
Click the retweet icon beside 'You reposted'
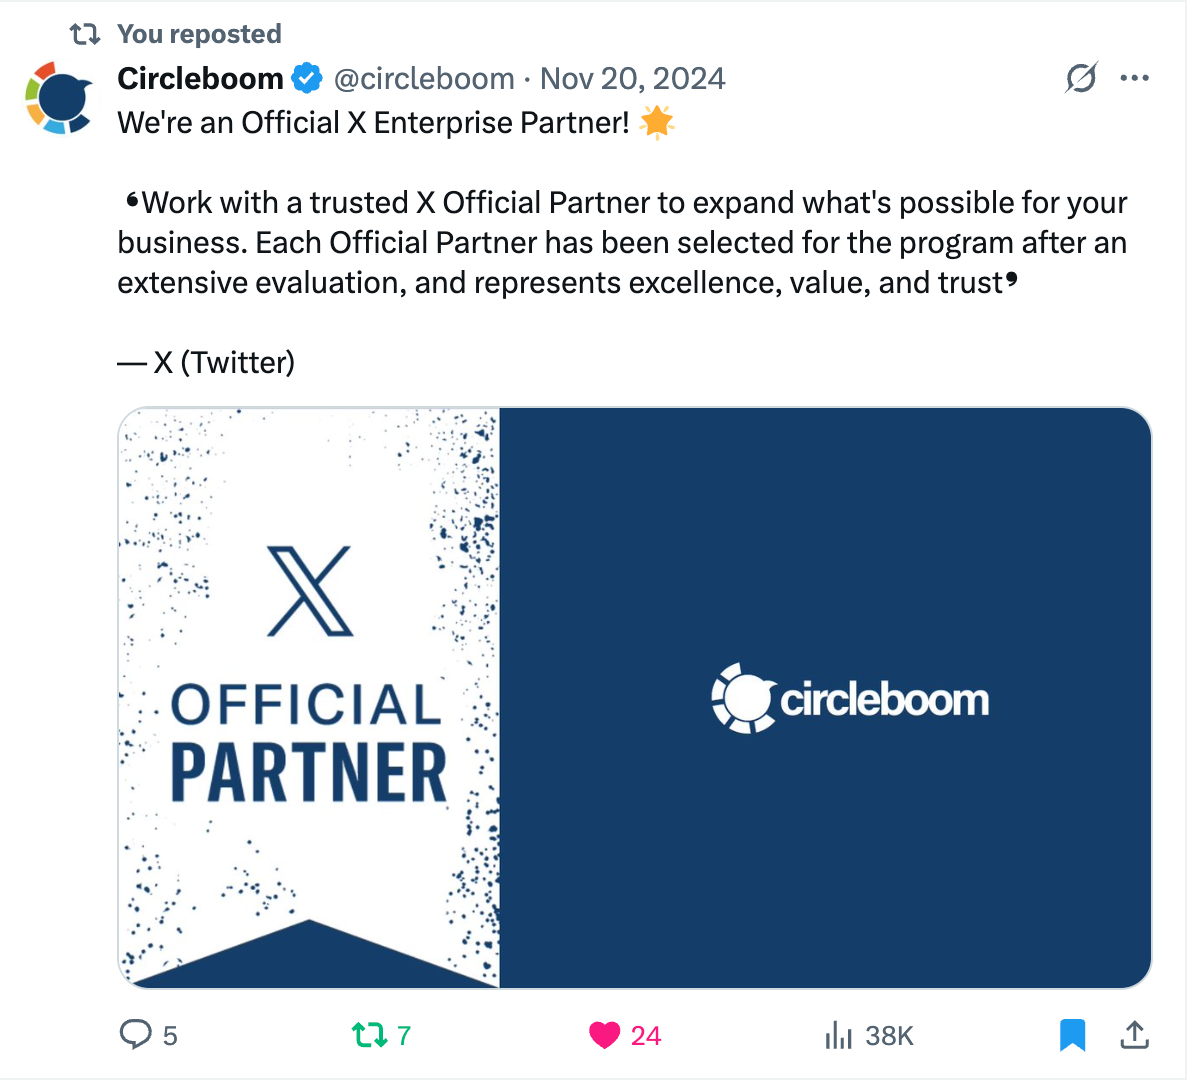[x=86, y=33]
